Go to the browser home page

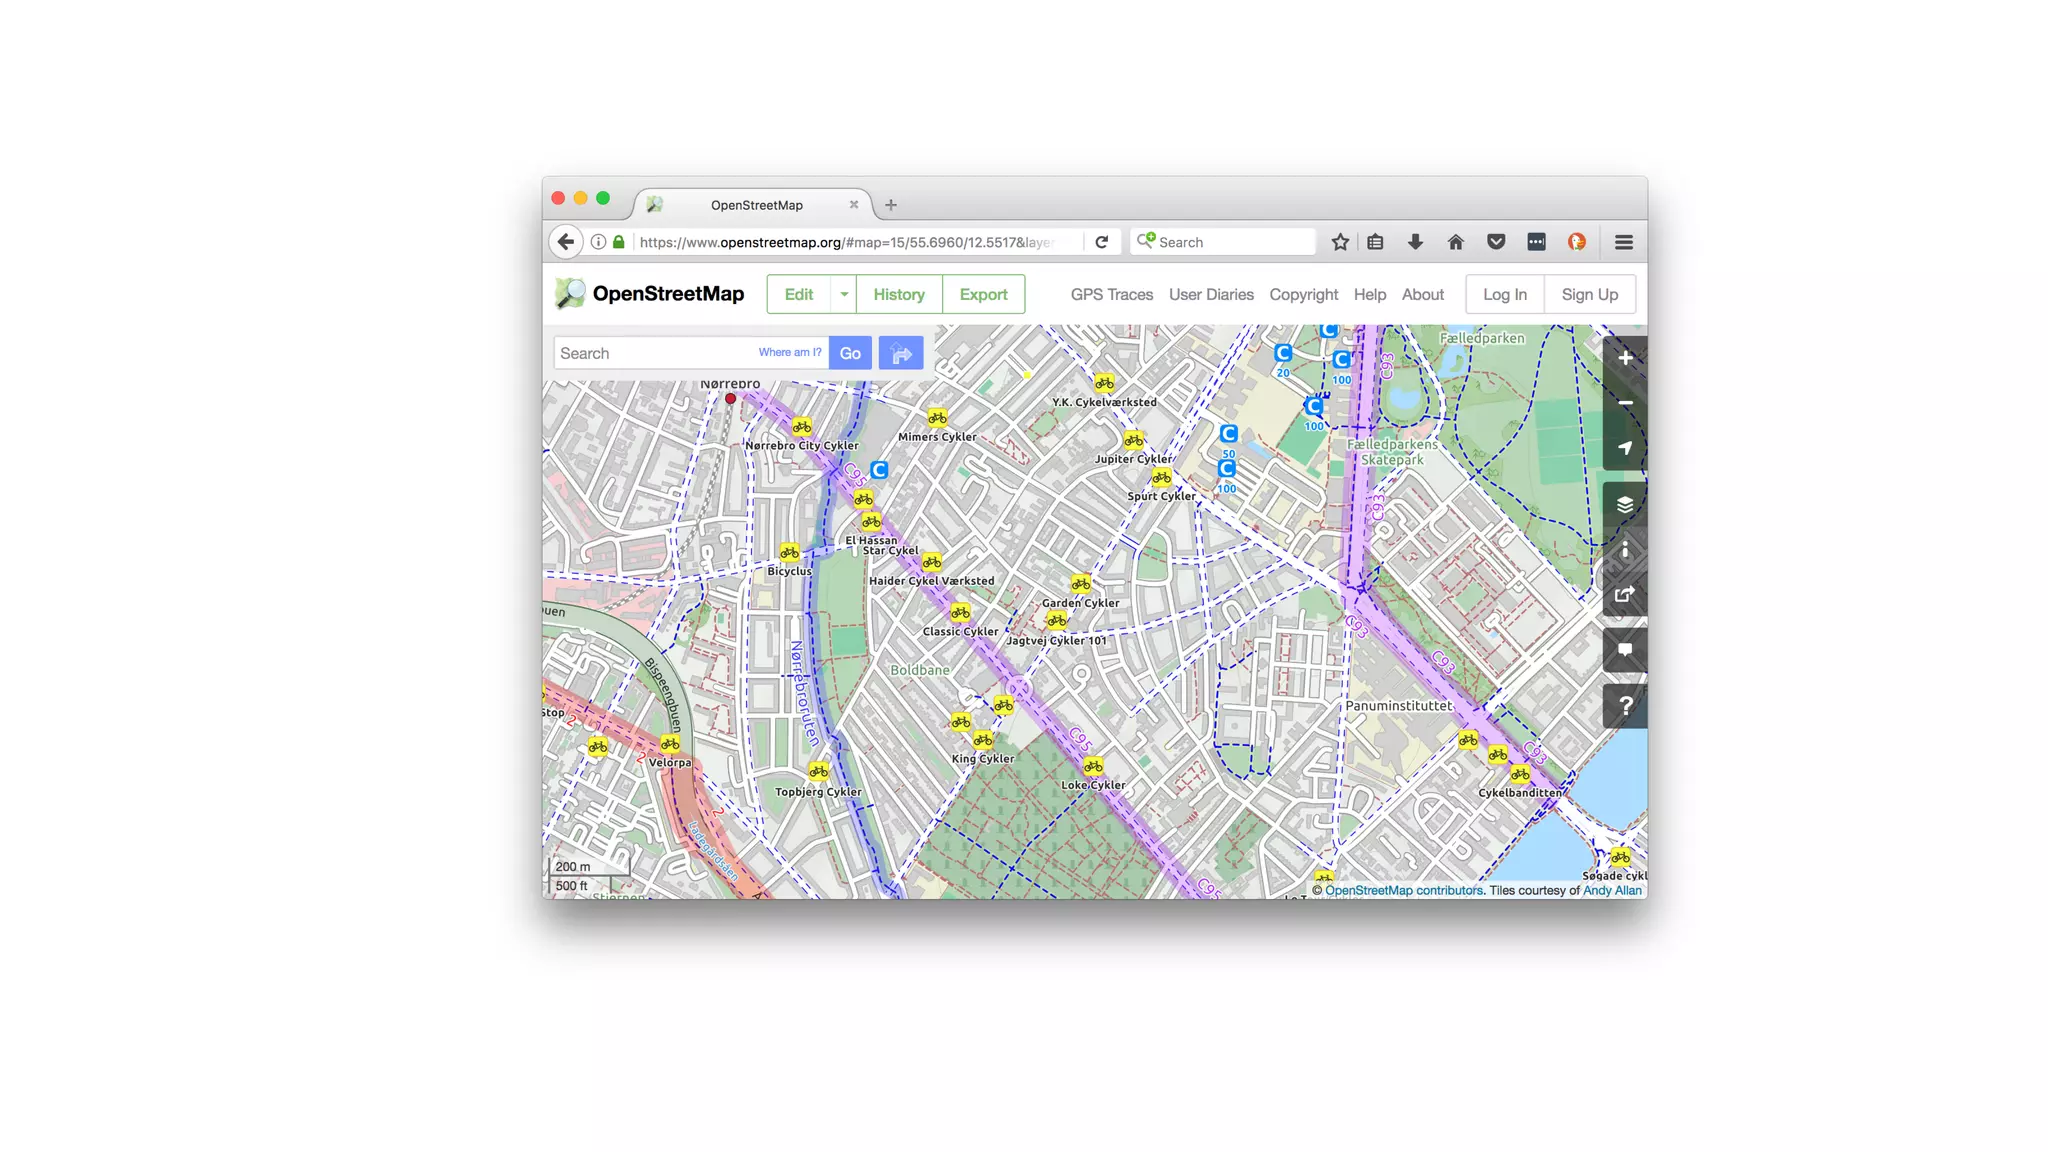[1455, 242]
